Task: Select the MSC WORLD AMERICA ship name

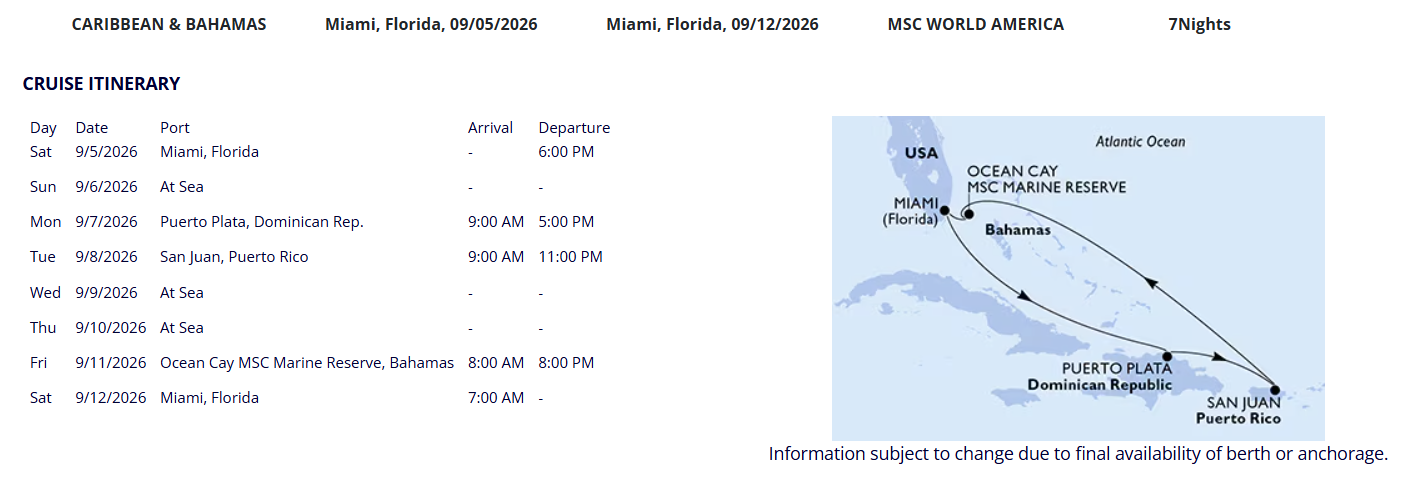Action: coord(975,24)
